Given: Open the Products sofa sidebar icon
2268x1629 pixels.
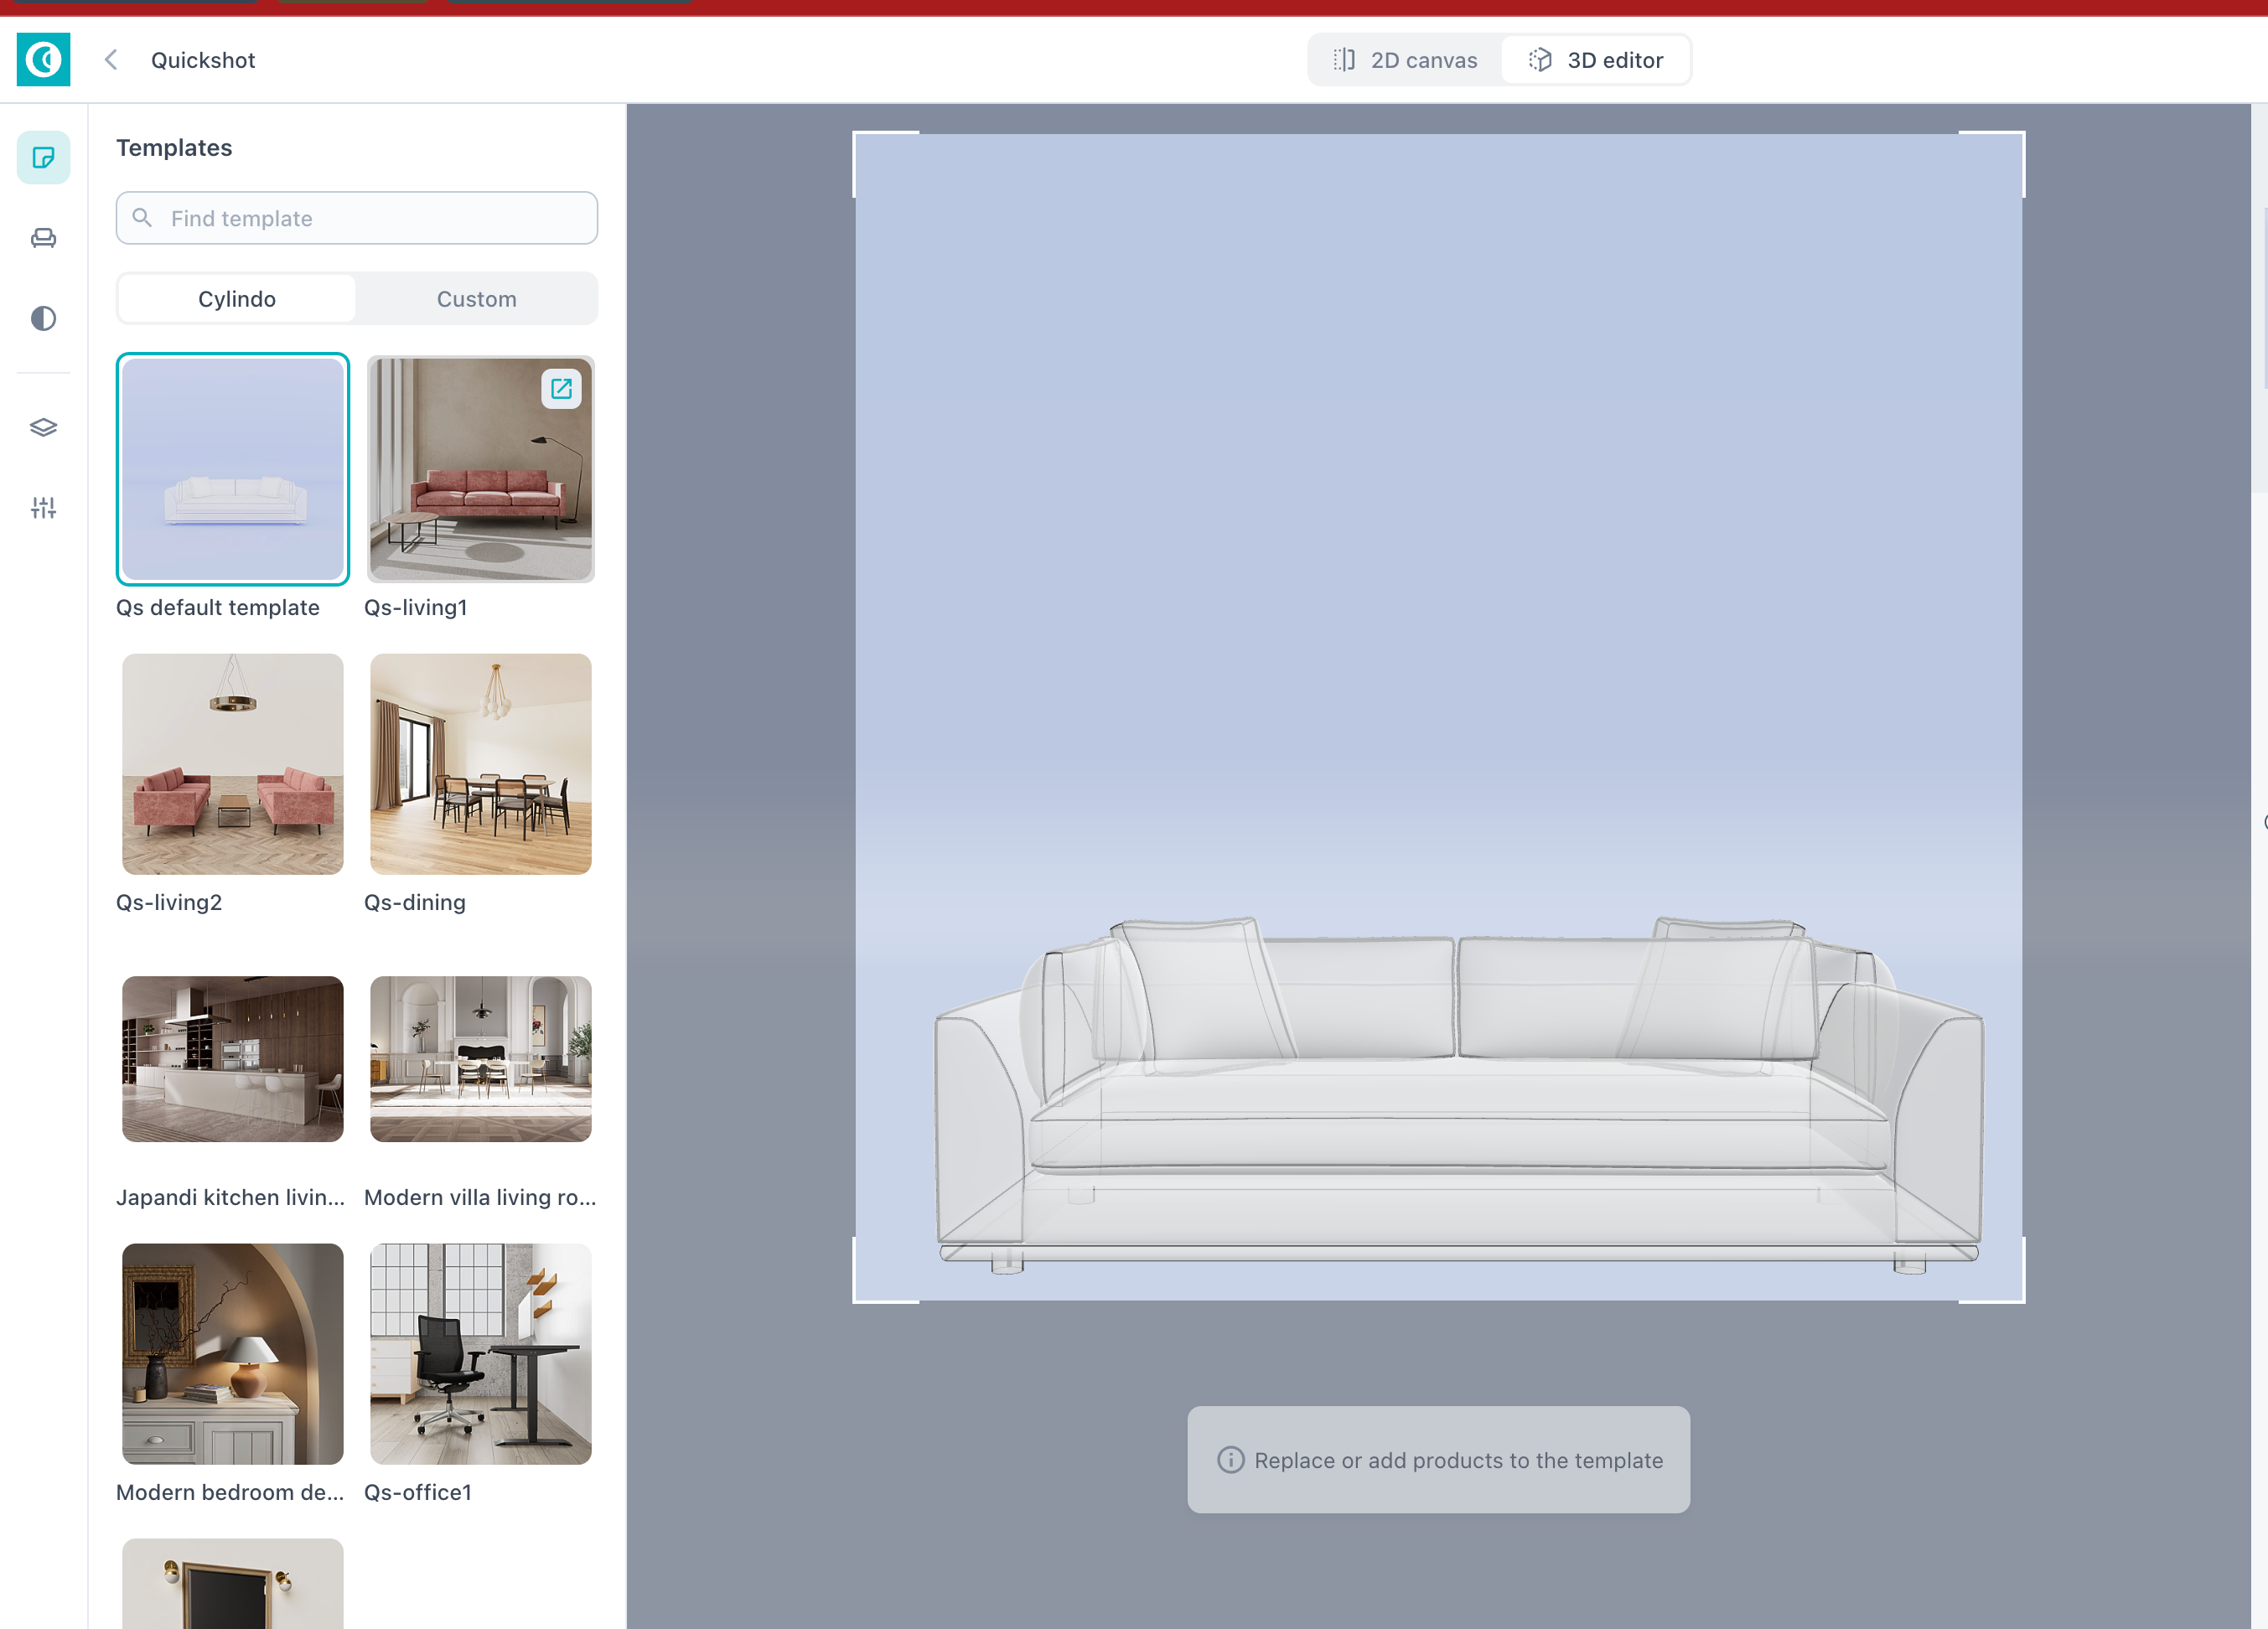Looking at the screenshot, I should coord(43,238).
